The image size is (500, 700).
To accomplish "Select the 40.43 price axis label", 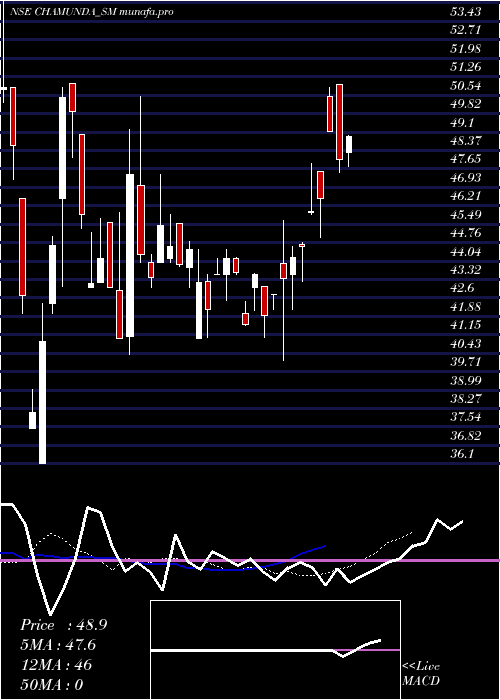I will point(465,344).
